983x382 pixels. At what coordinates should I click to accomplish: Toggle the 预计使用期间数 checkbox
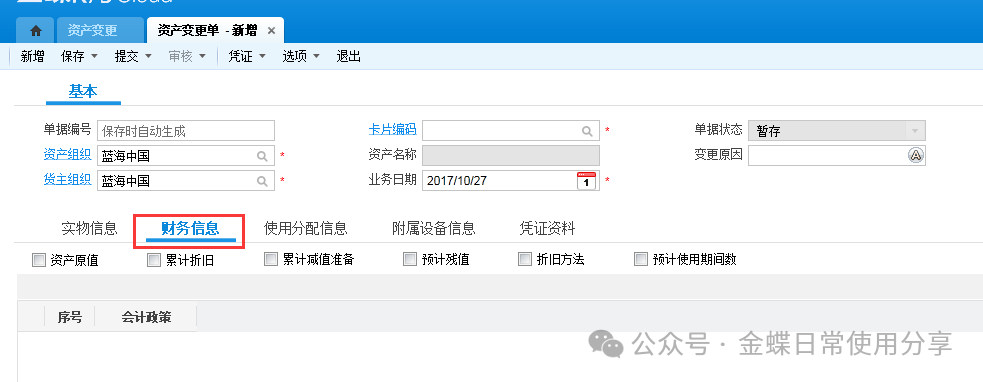[x=641, y=259]
